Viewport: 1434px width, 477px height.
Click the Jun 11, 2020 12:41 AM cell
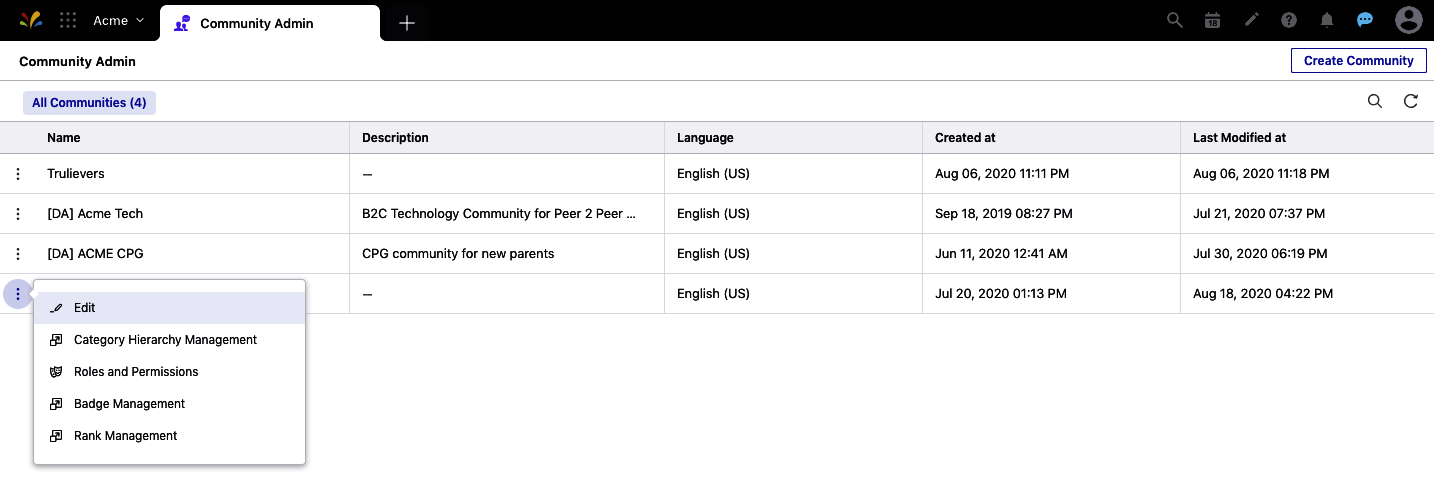pos(1001,254)
